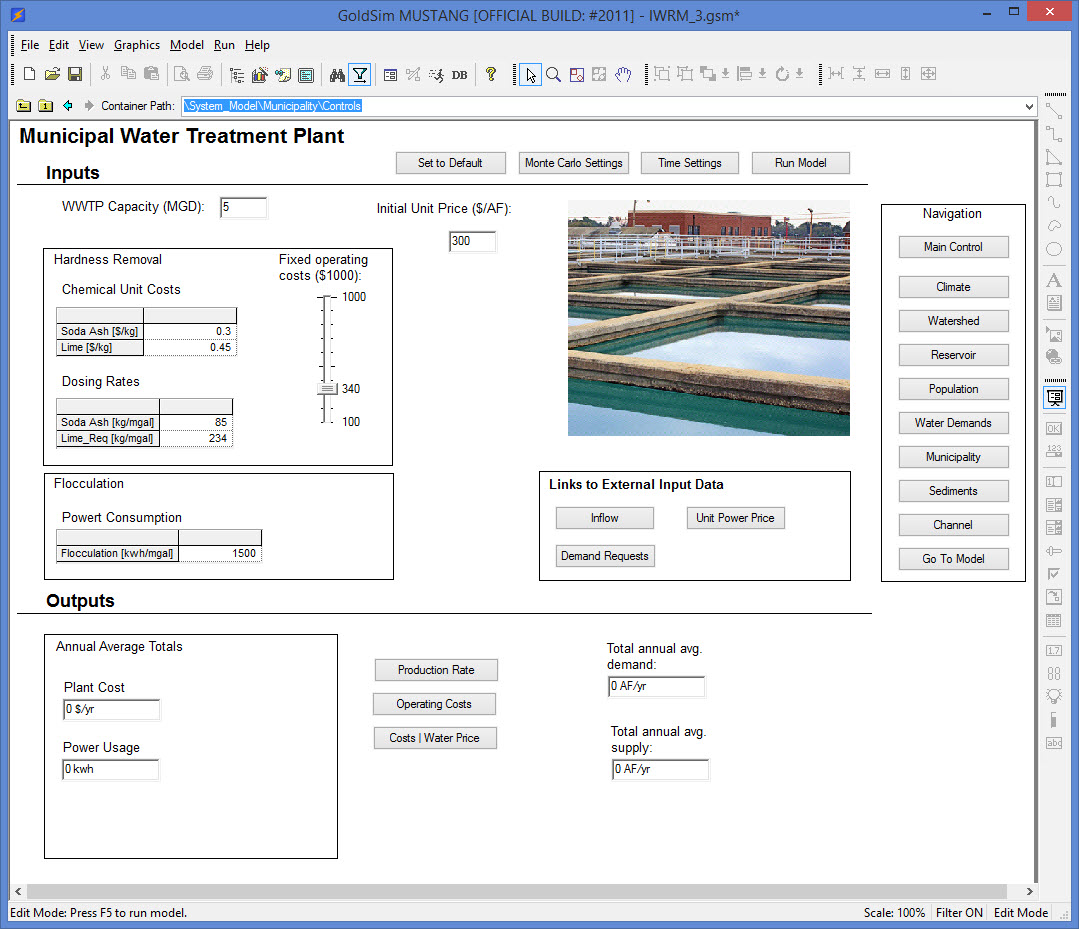
Task: Toggle Filter ON in the status bar
Action: (959, 913)
